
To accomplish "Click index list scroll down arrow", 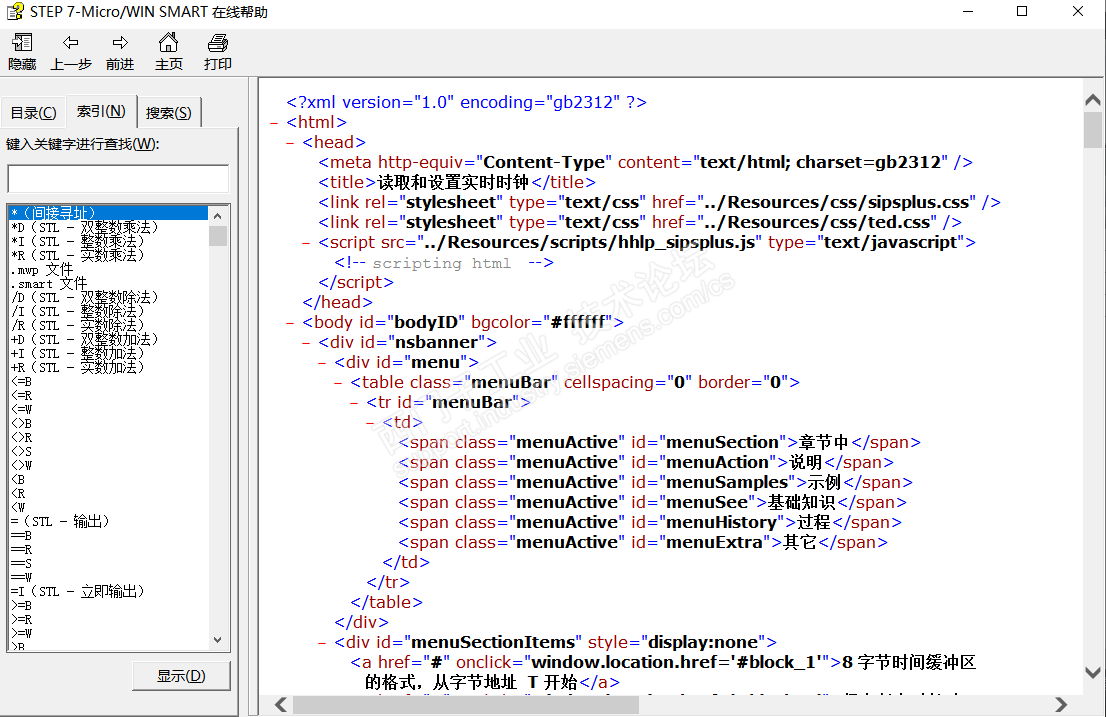I will tap(217, 640).
